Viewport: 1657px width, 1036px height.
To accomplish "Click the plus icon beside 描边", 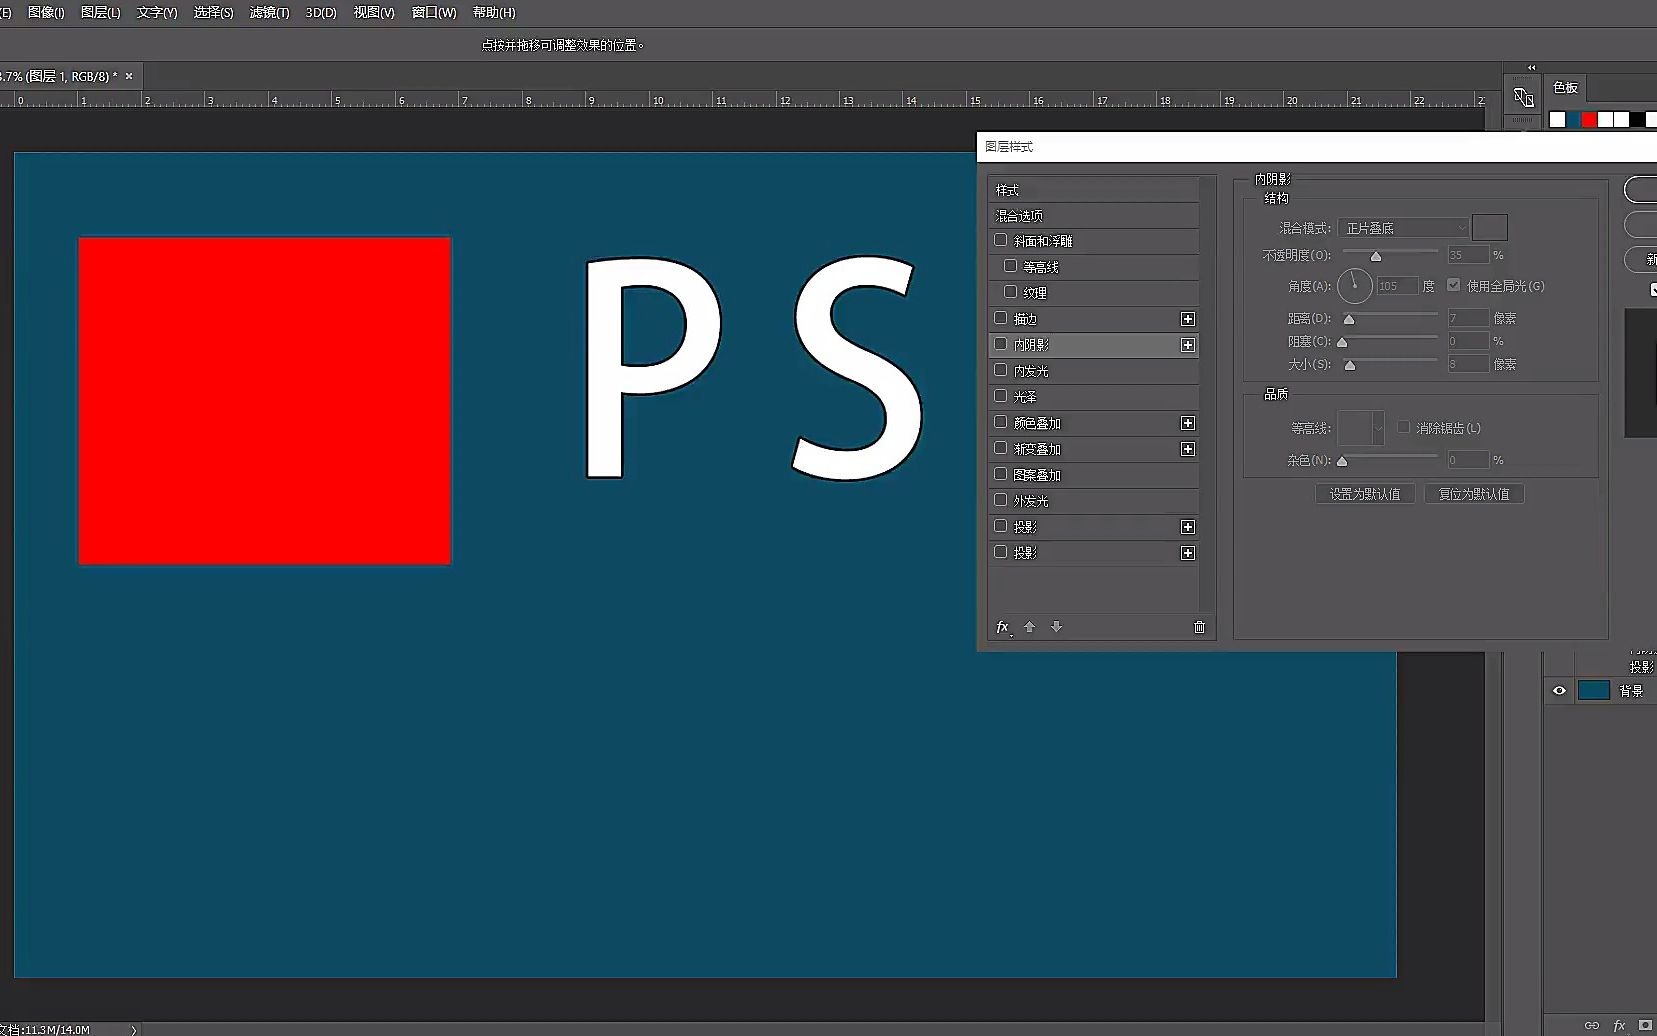I will click(x=1188, y=319).
